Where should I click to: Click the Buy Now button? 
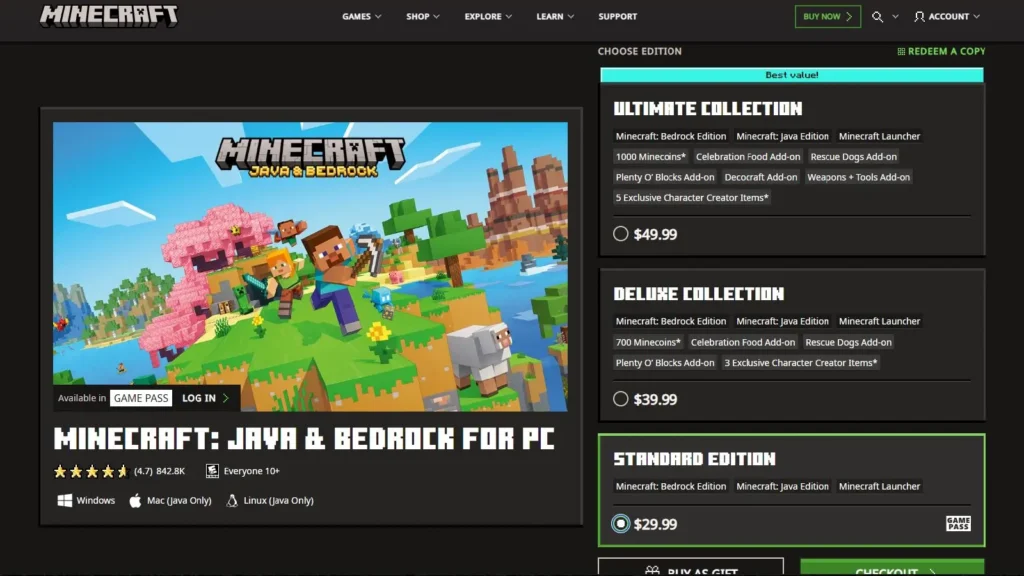point(827,16)
